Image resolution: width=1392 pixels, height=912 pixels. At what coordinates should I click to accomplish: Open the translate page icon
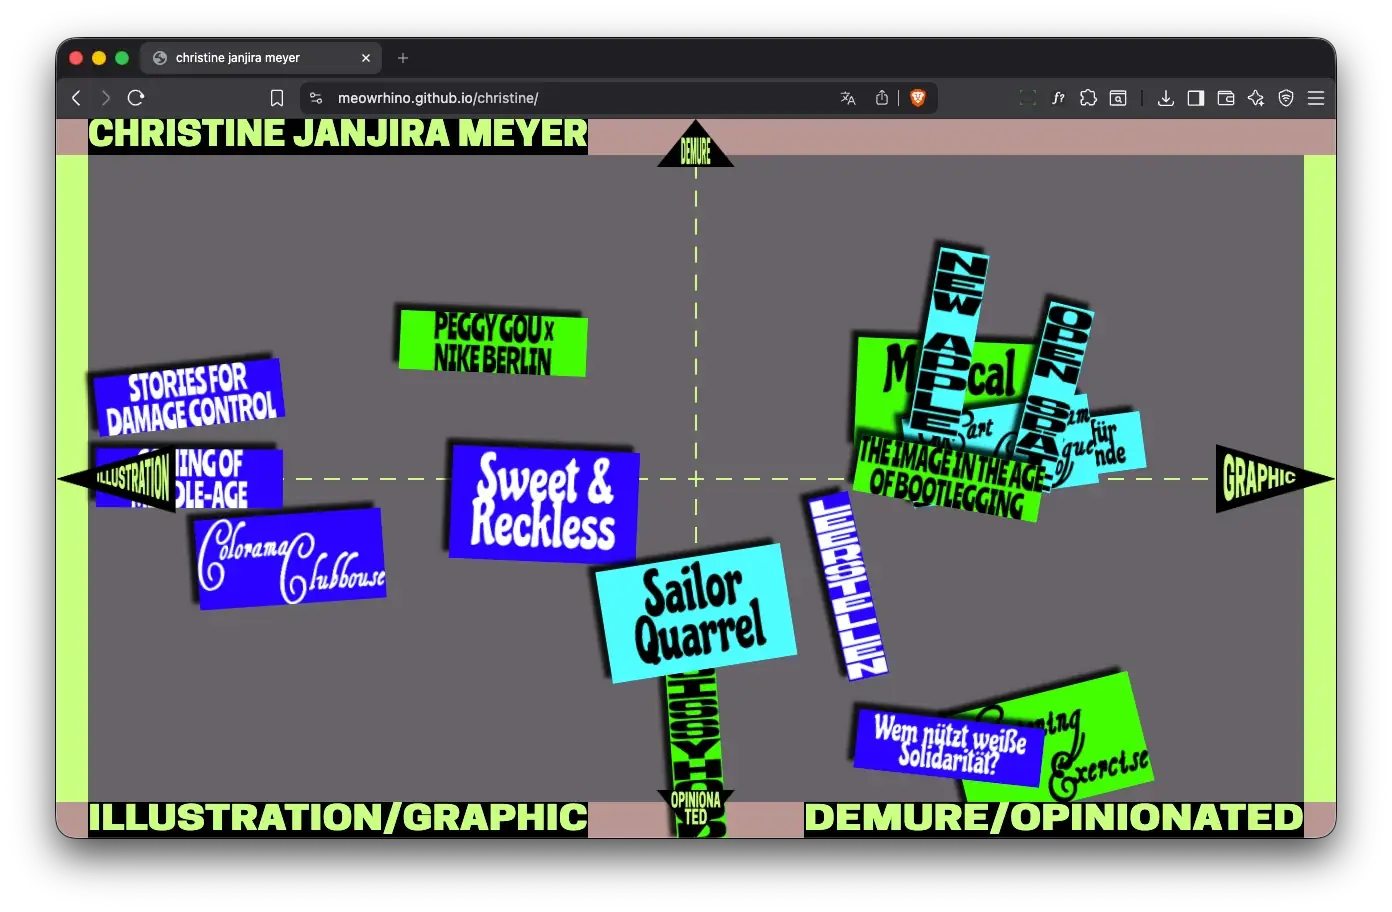click(x=848, y=98)
